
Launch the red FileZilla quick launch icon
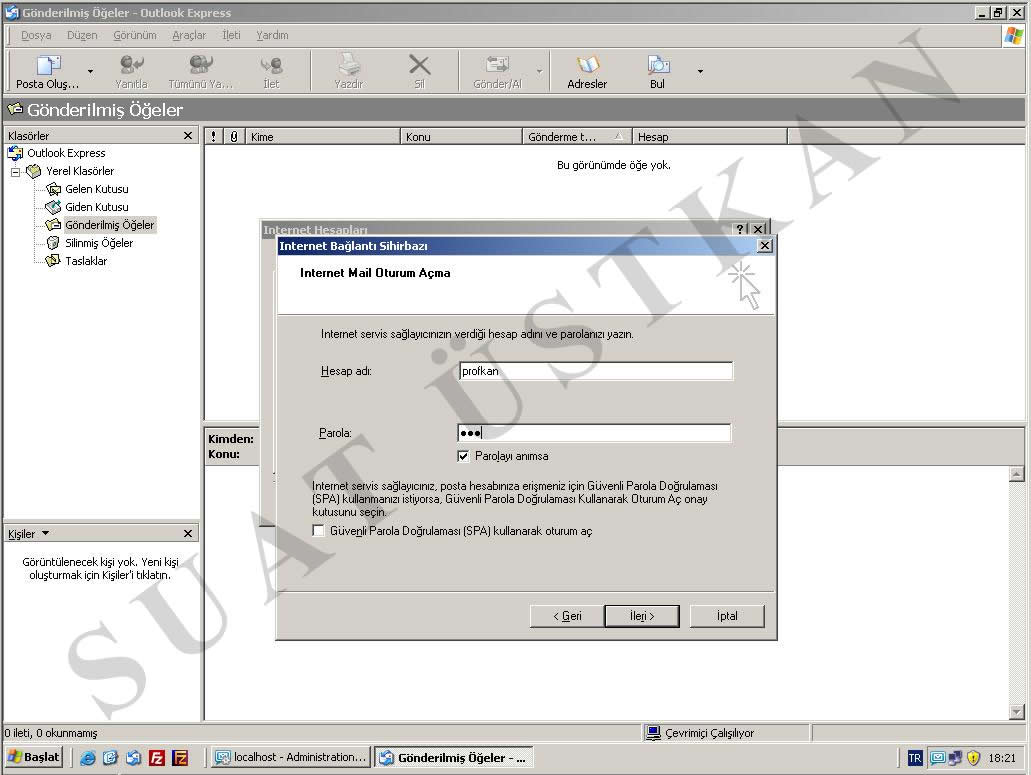[x=157, y=758]
